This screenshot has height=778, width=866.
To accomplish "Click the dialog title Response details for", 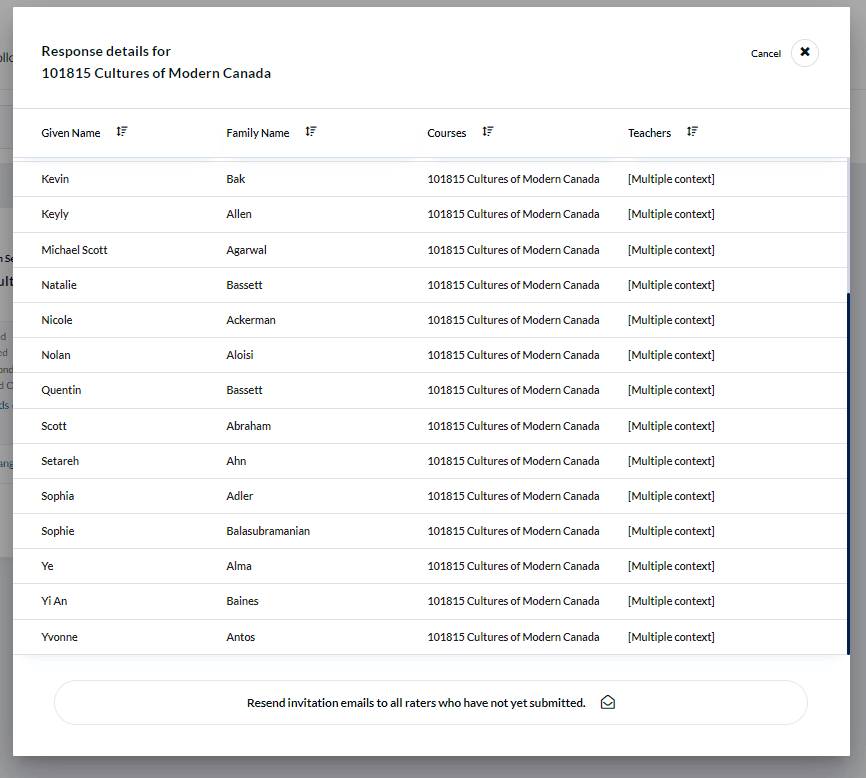I will pyautogui.click(x=106, y=51).
